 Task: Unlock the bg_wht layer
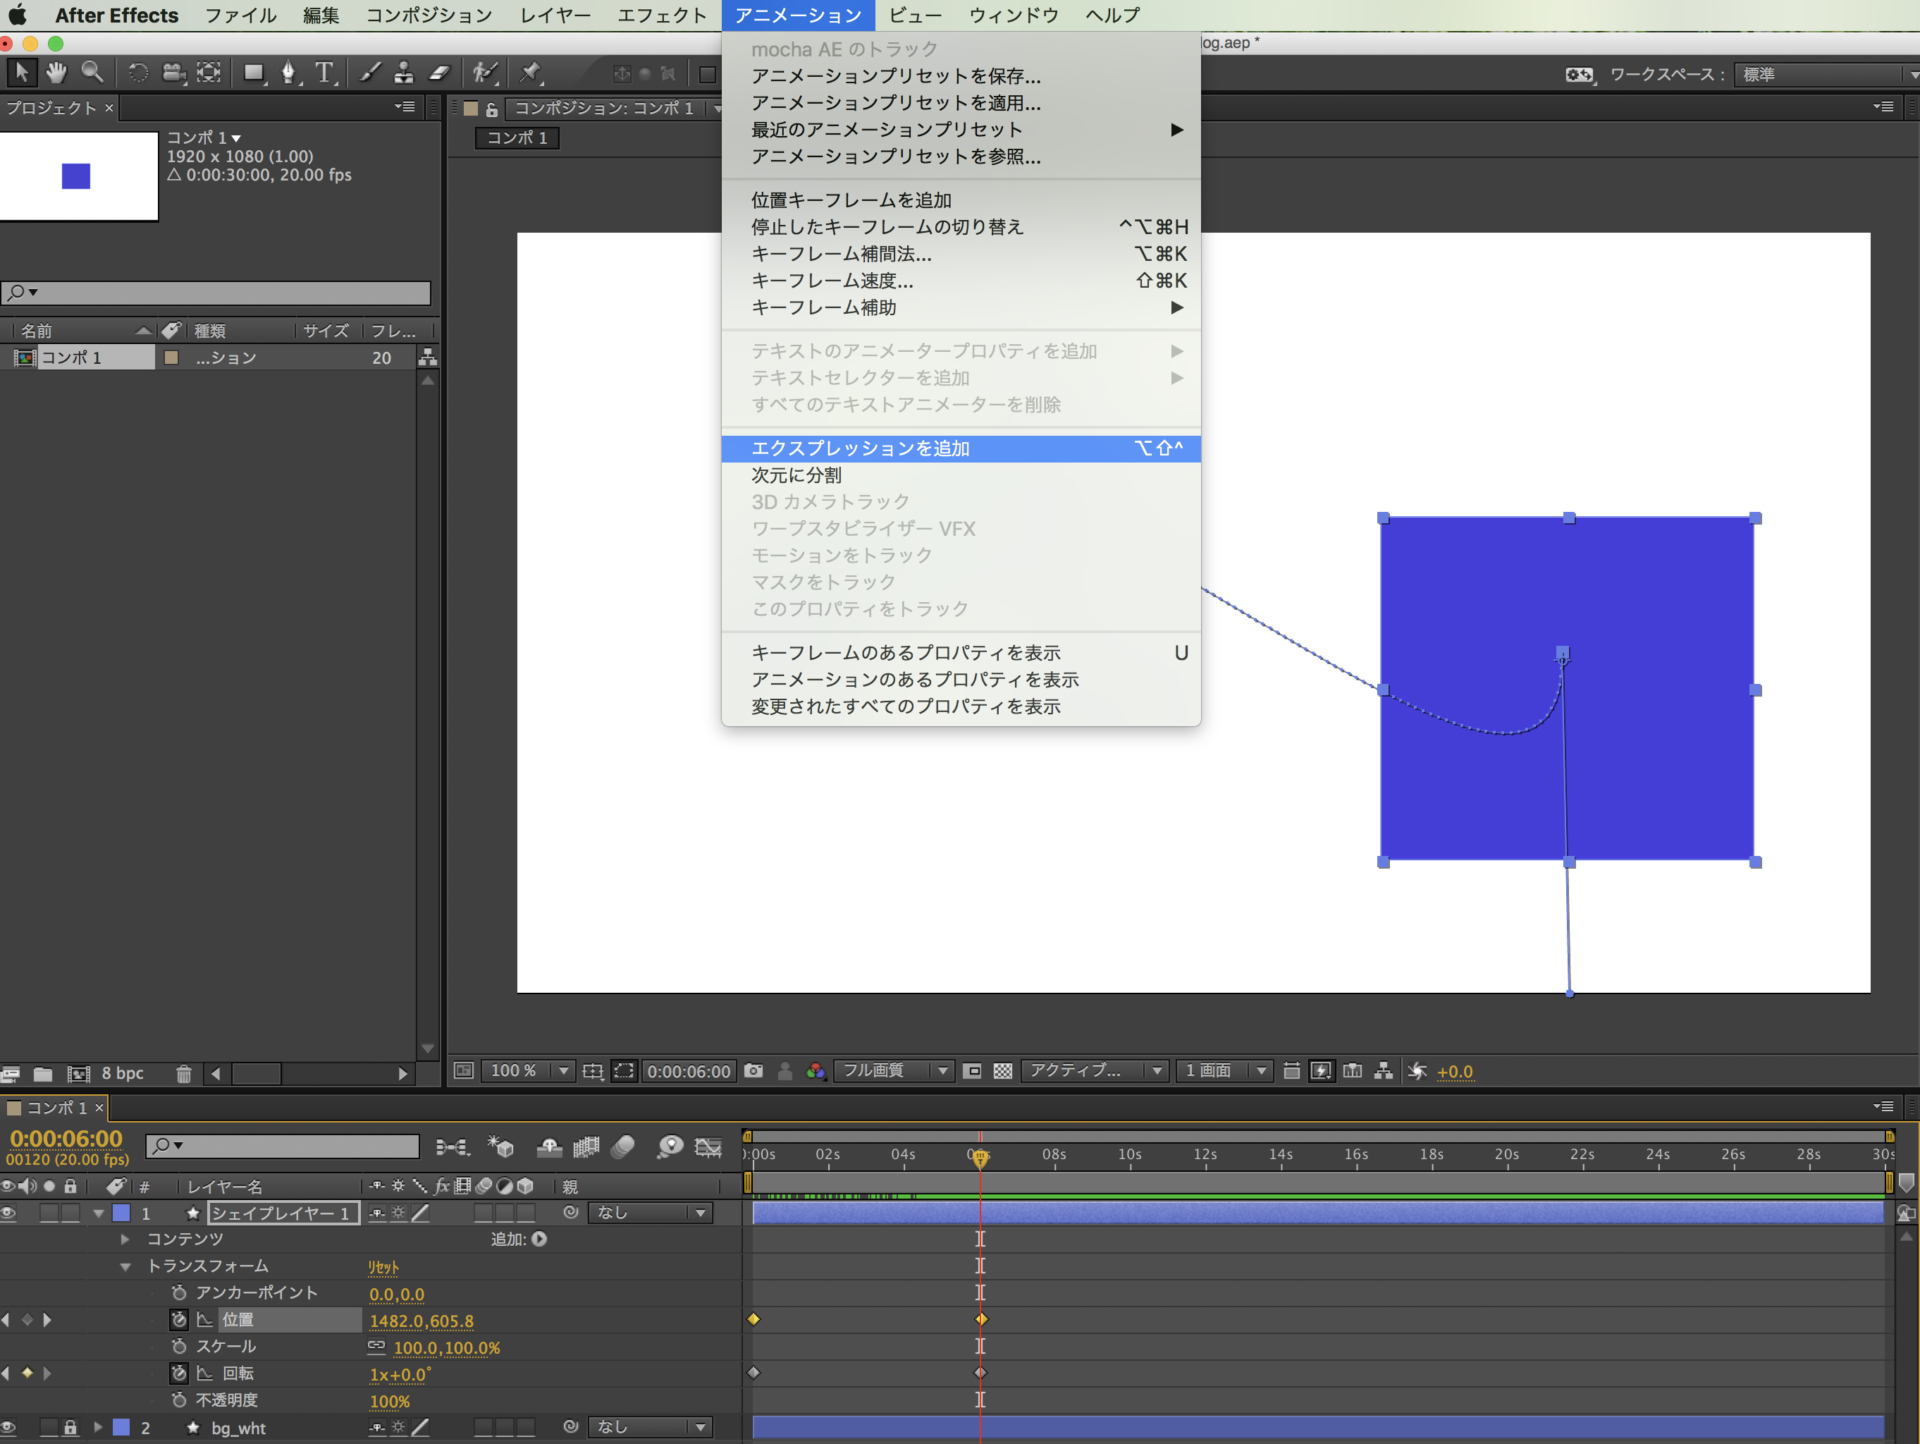click(x=70, y=1428)
